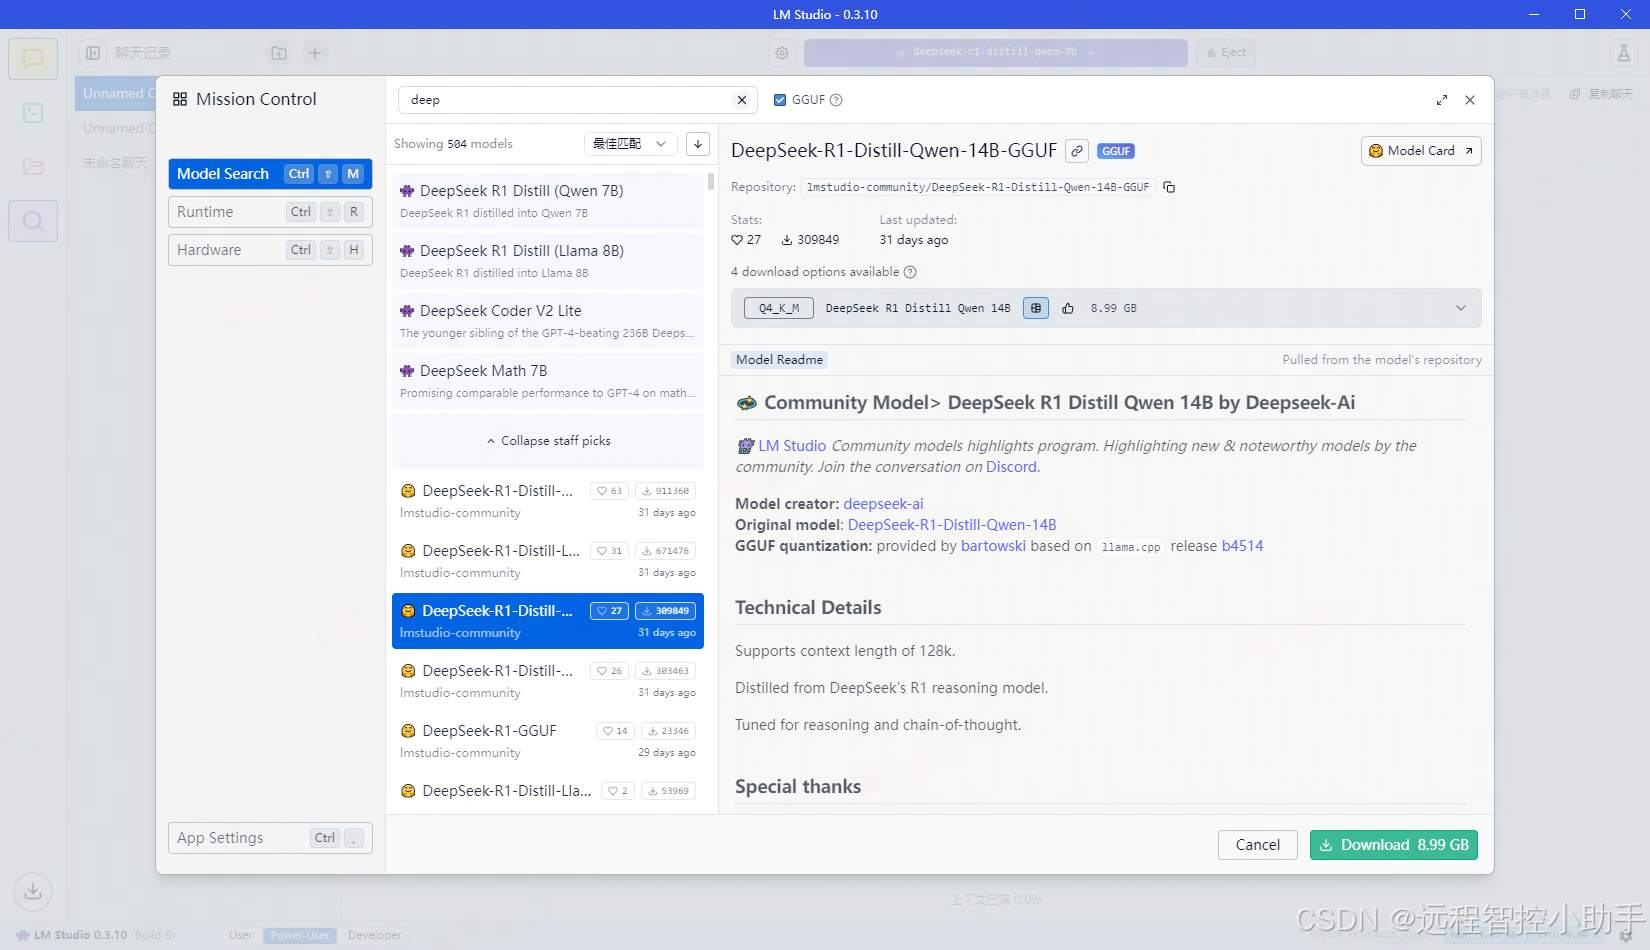Select DeepSeek Coder V2 Lite staff pick

tap(548, 321)
